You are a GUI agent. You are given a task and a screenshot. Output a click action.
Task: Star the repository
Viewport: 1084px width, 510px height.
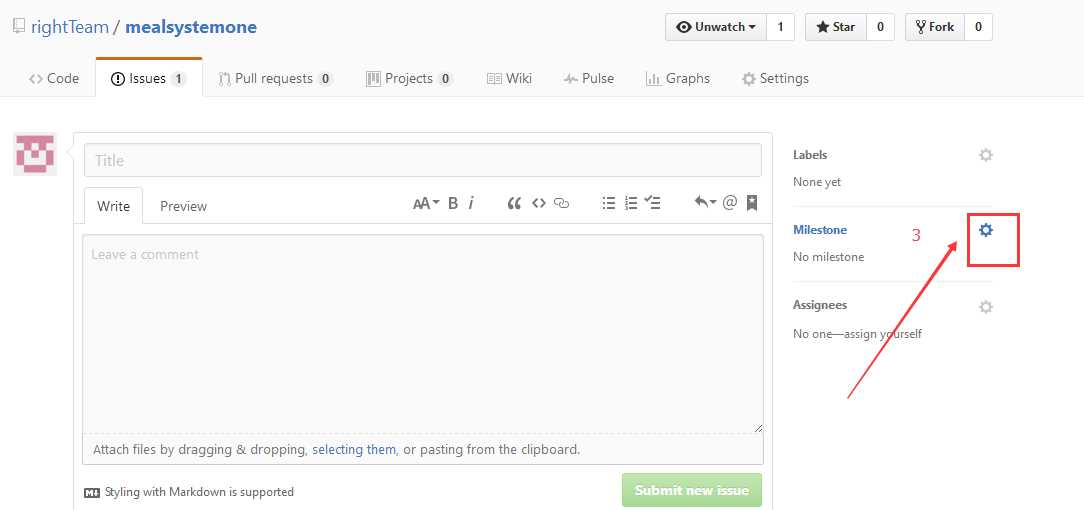[x=836, y=27]
